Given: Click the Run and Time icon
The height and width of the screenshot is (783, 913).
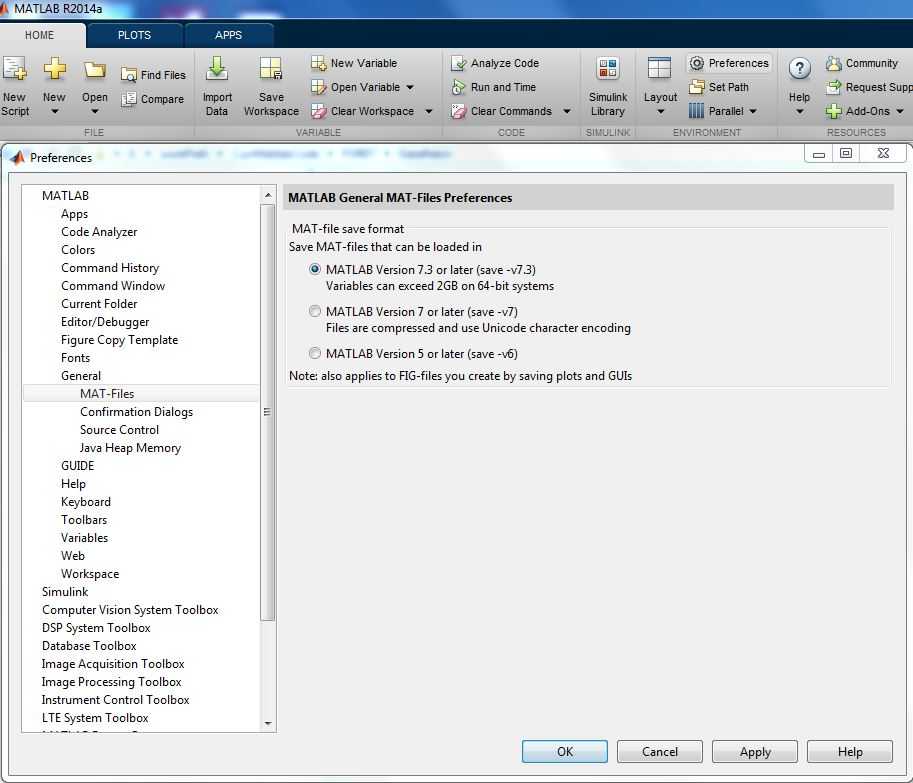Looking at the screenshot, I should [x=459, y=87].
